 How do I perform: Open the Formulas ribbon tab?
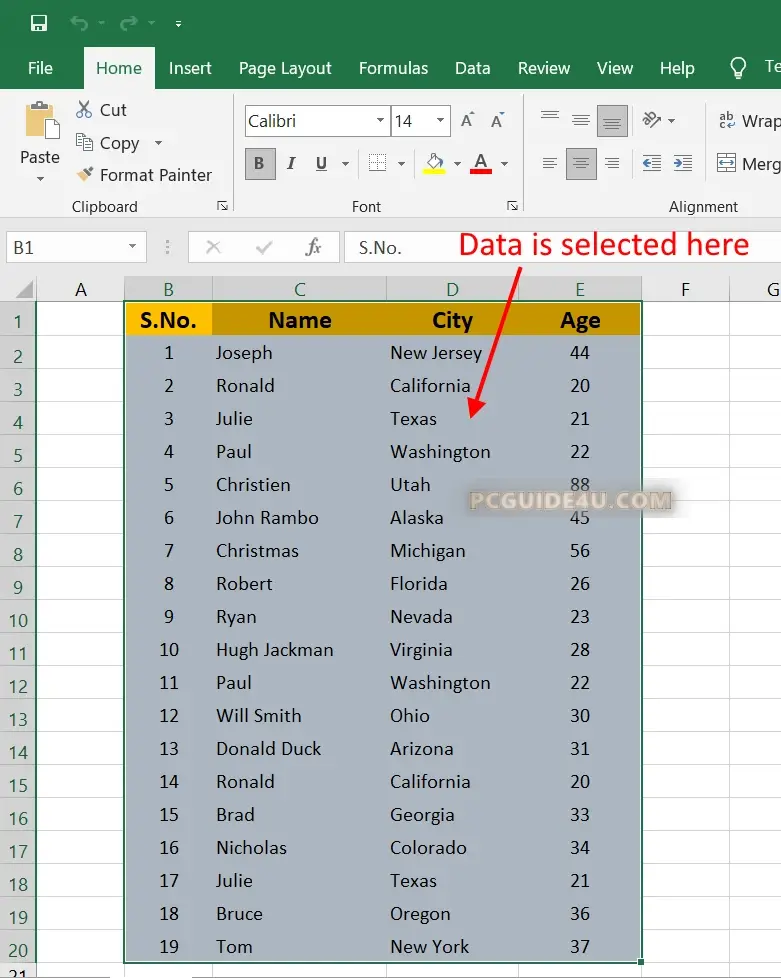[393, 68]
